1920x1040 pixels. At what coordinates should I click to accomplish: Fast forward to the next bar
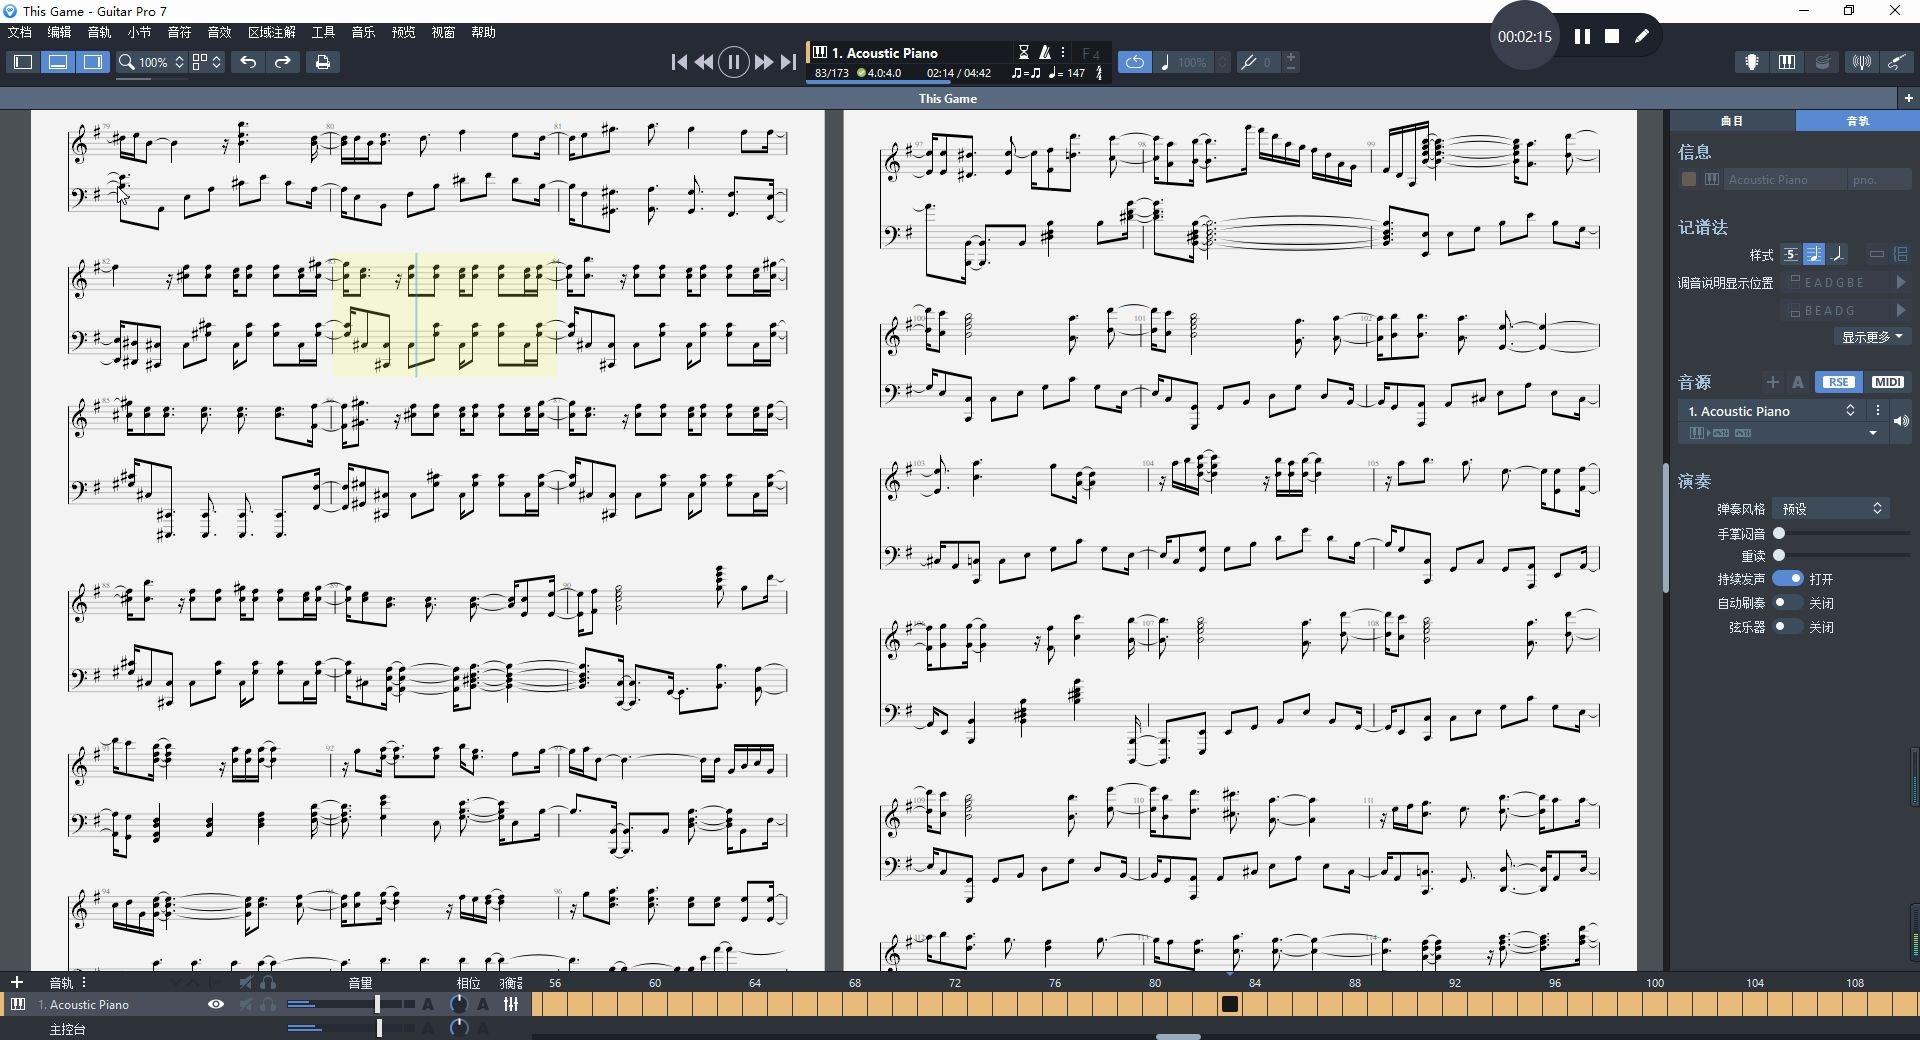tap(763, 62)
